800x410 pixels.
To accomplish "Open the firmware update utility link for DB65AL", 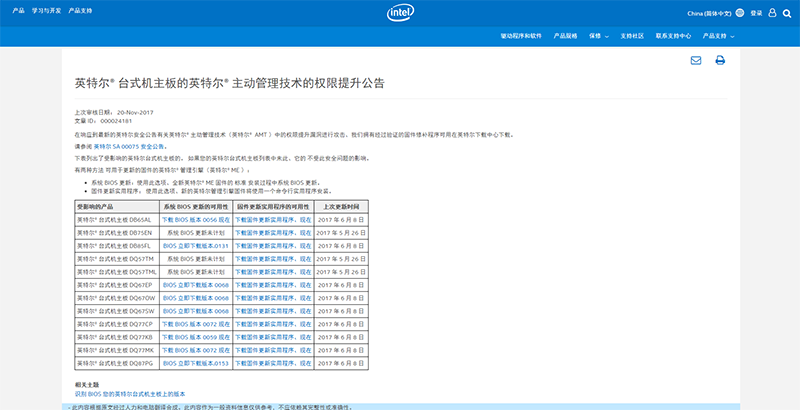I will pos(273,220).
